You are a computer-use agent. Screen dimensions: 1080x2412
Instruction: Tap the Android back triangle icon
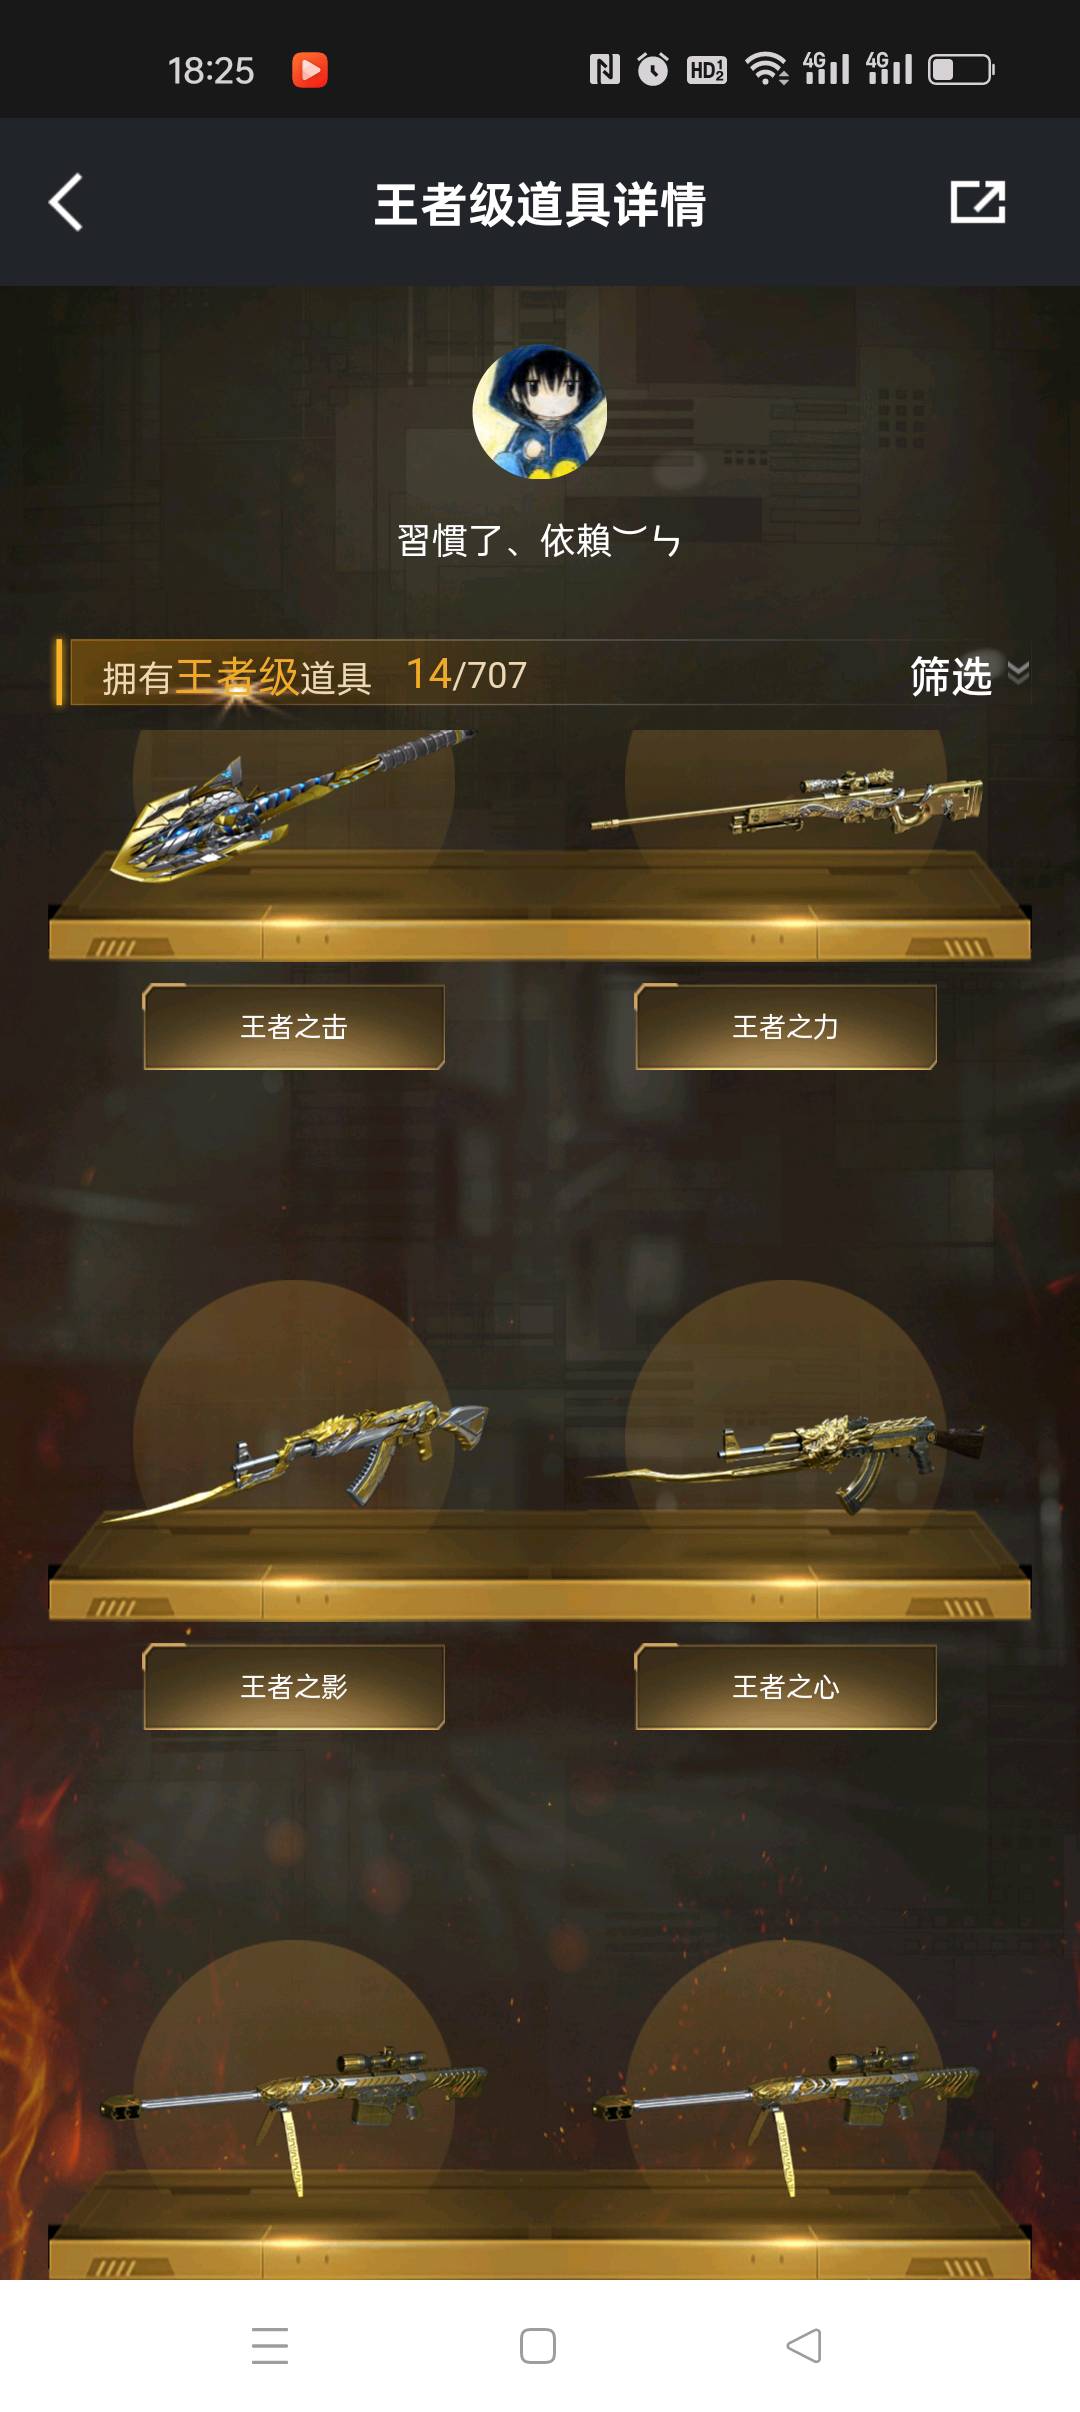pos(804,2346)
